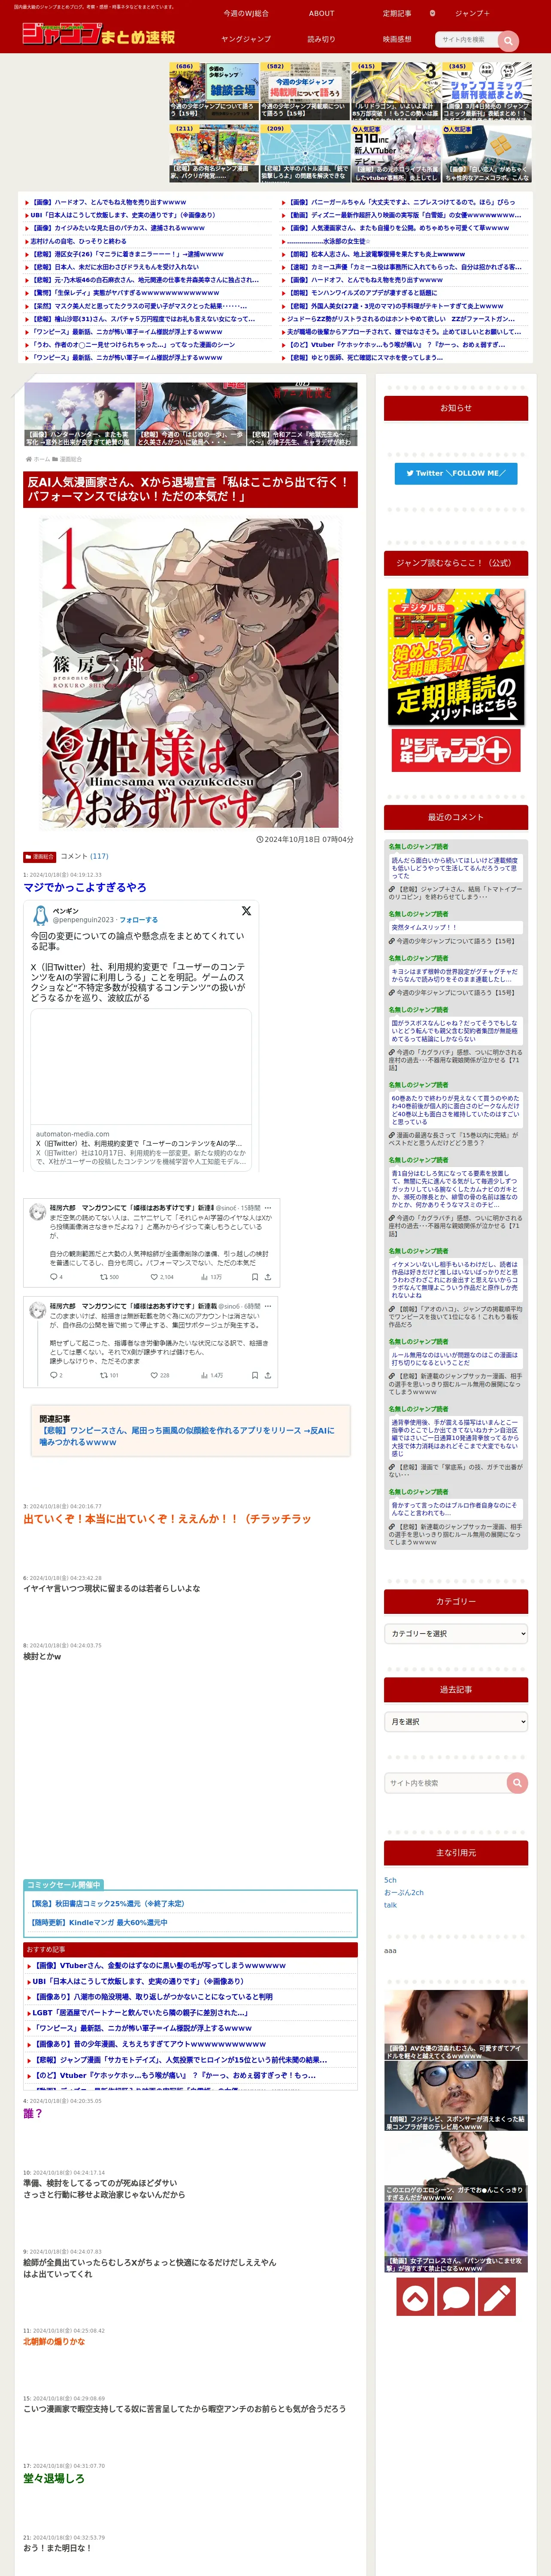Click 秋田書店コミック25%還元 sale link
Image resolution: width=551 pixels, height=2576 pixels.
coord(107,1904)
